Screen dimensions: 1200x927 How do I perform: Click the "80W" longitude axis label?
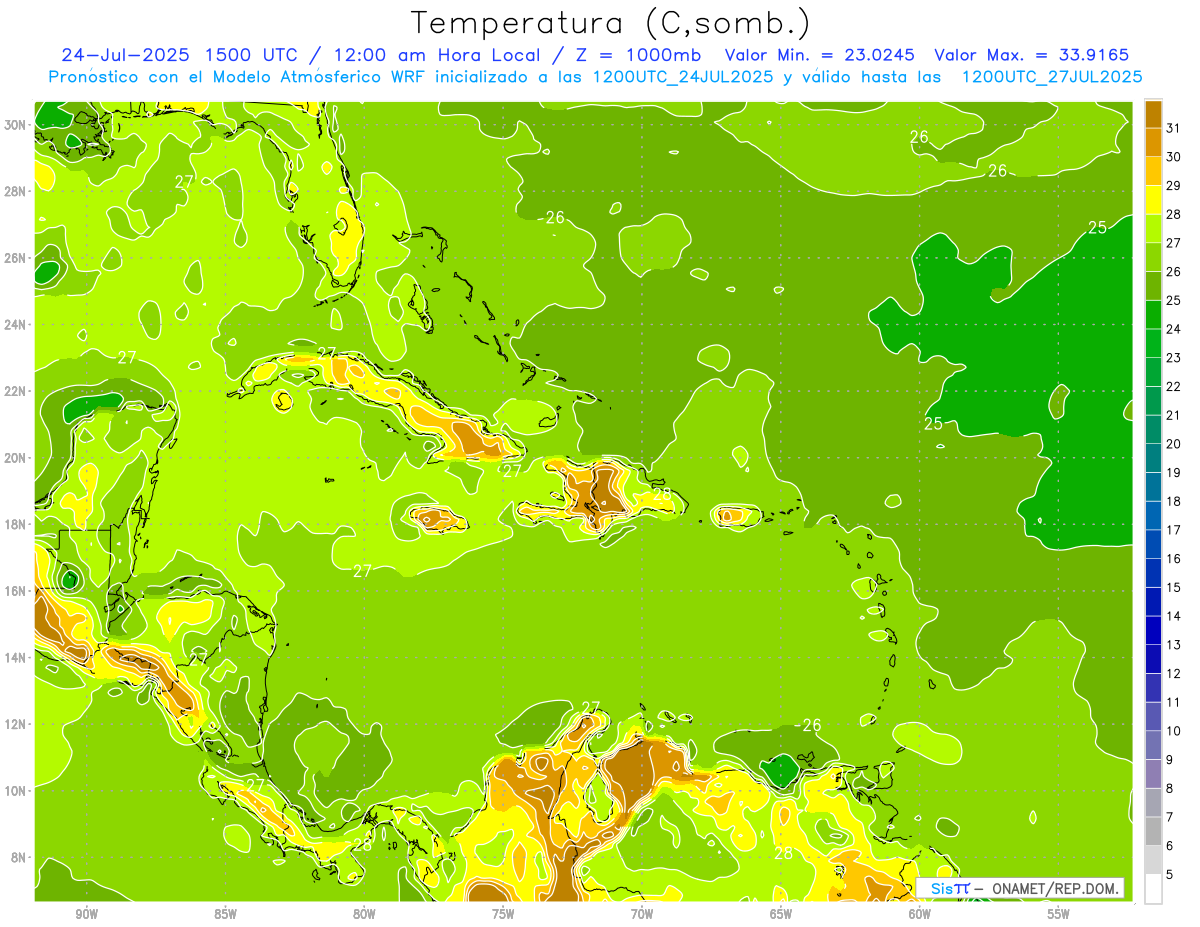click(x=364, y=914)
